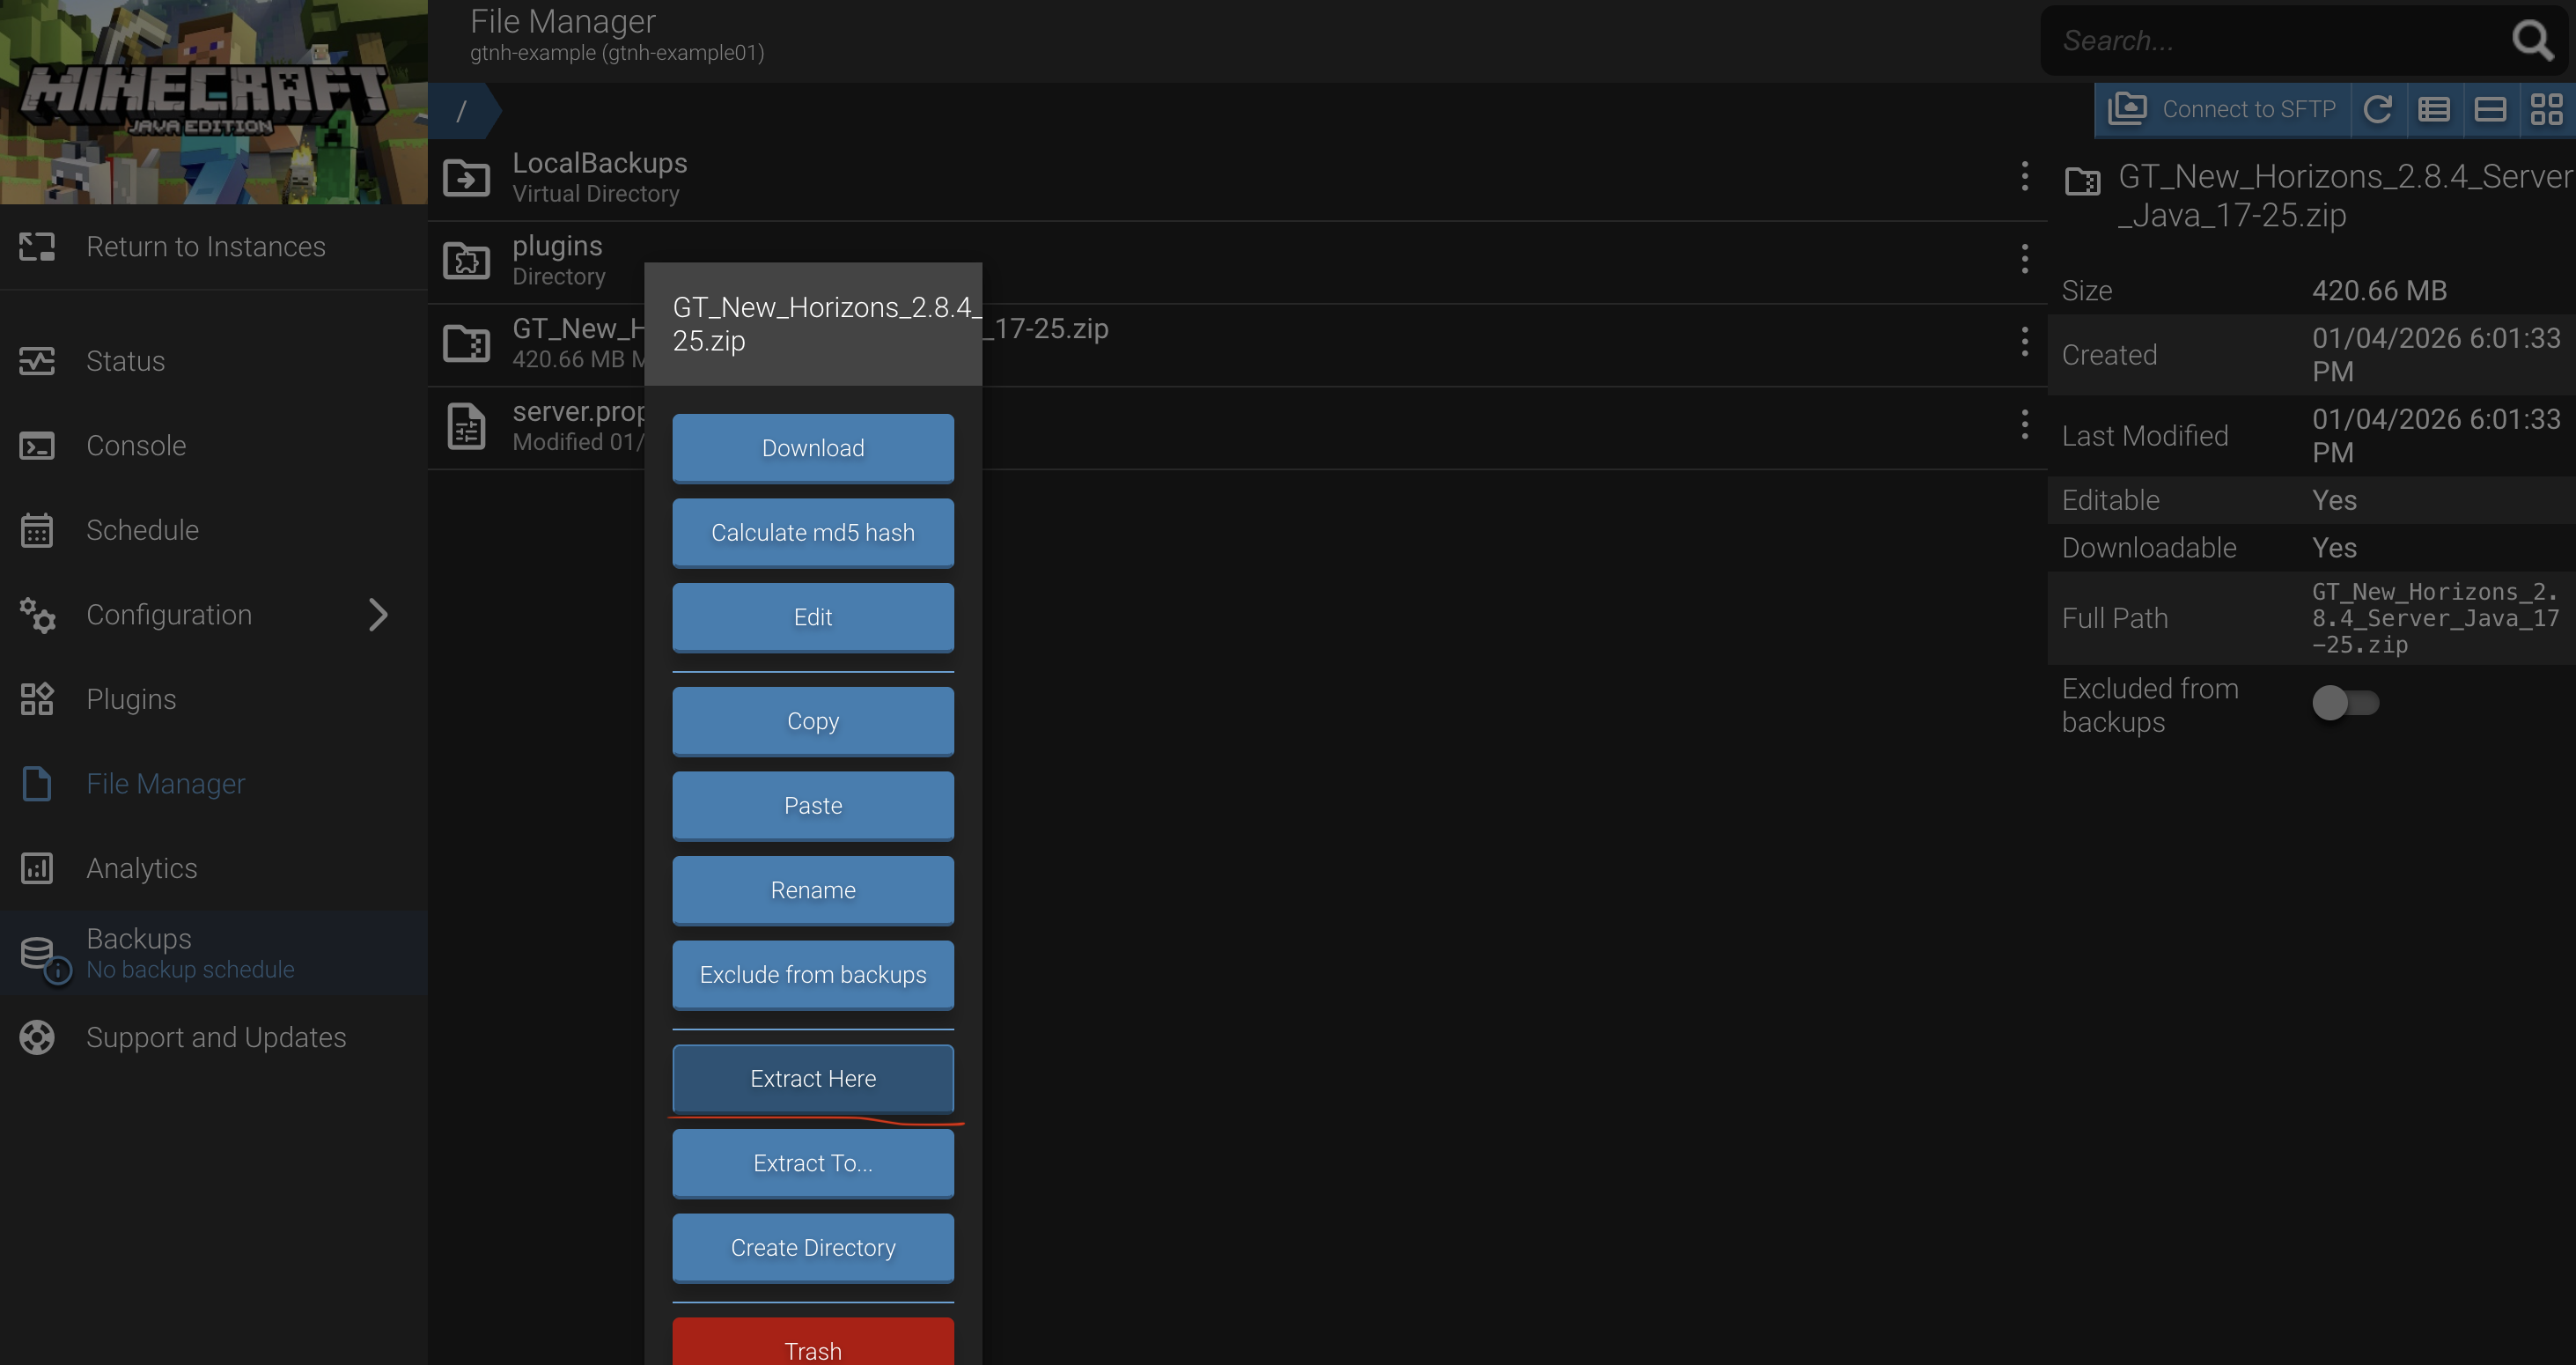Choose Edit in the context menu
The height and width of the screenshot is (1365, 2576).
813,617
